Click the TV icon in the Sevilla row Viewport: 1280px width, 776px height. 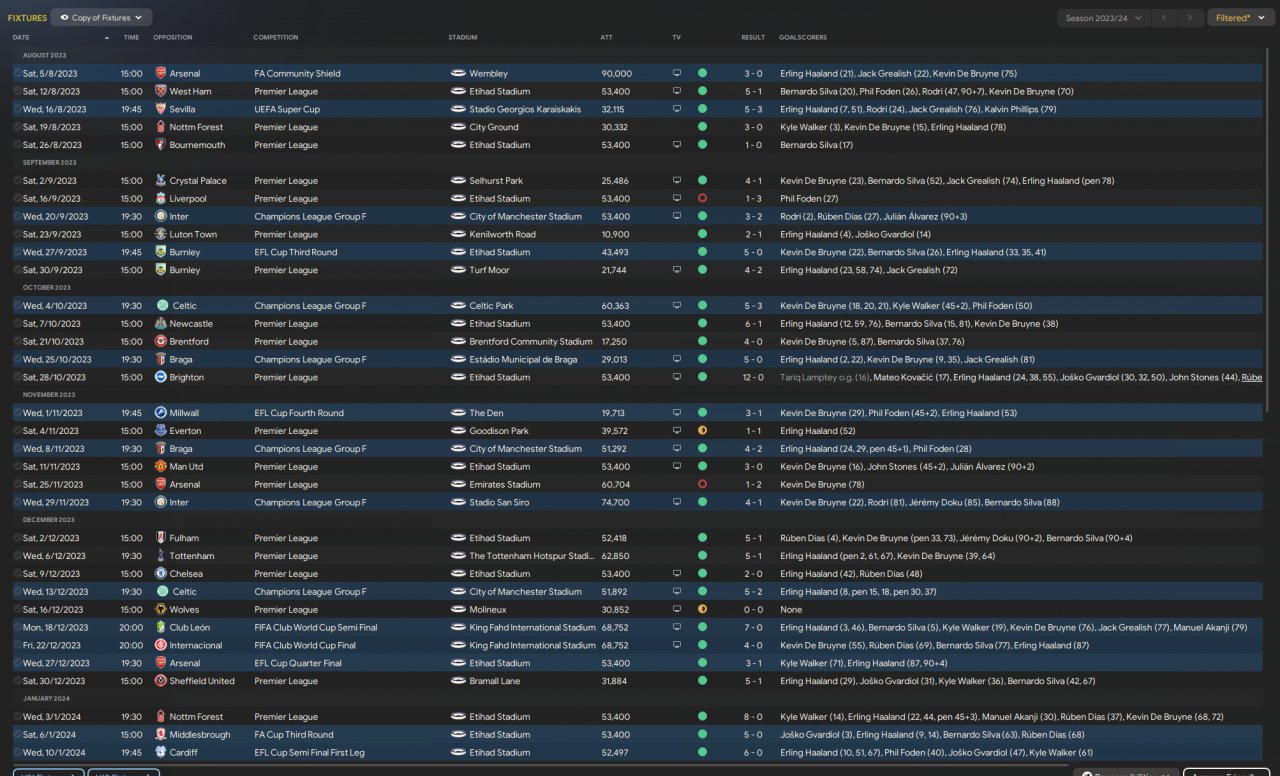click(x=677, y=109)
